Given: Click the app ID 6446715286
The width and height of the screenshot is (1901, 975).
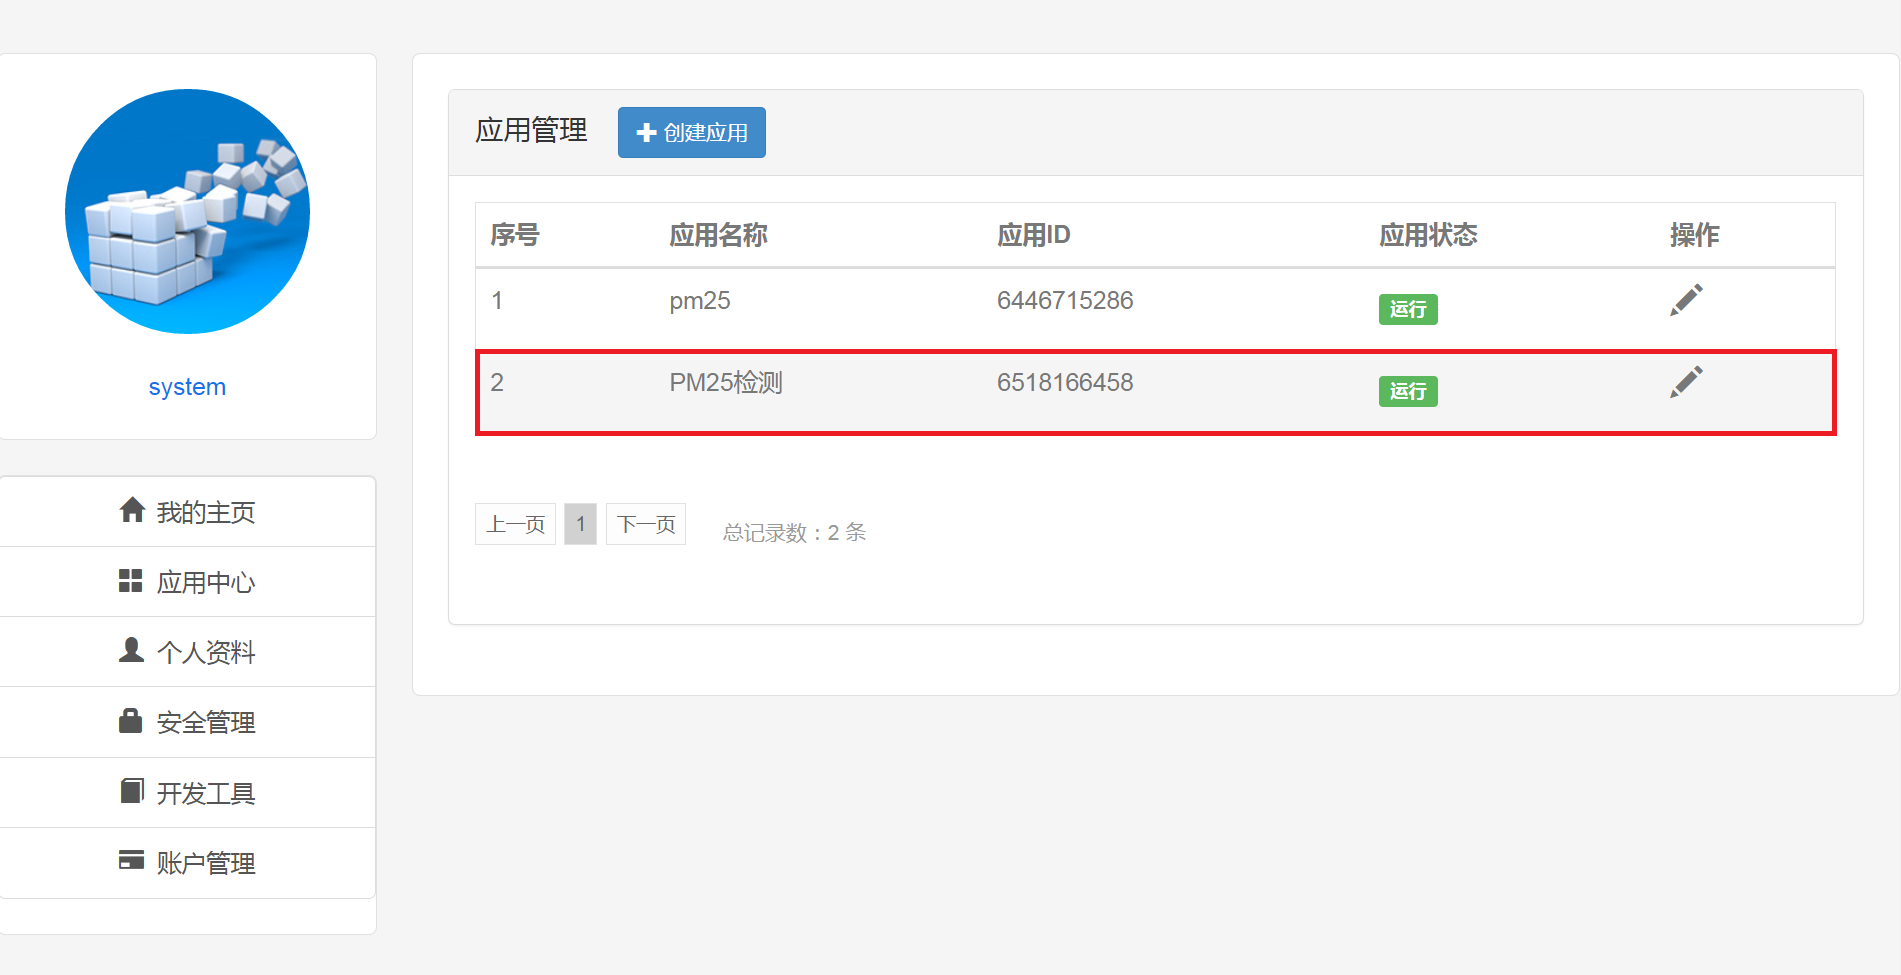Looking at the screenshot, I should pos(1064,301).
